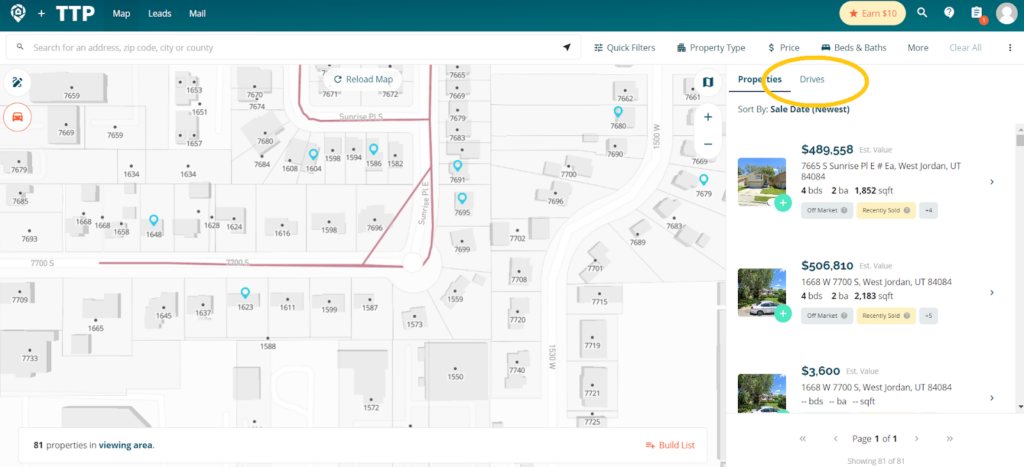The width and height of the screenshot is (1024, 467).
Task: Start driving mode with the car icon
Action: click(17, 116)
